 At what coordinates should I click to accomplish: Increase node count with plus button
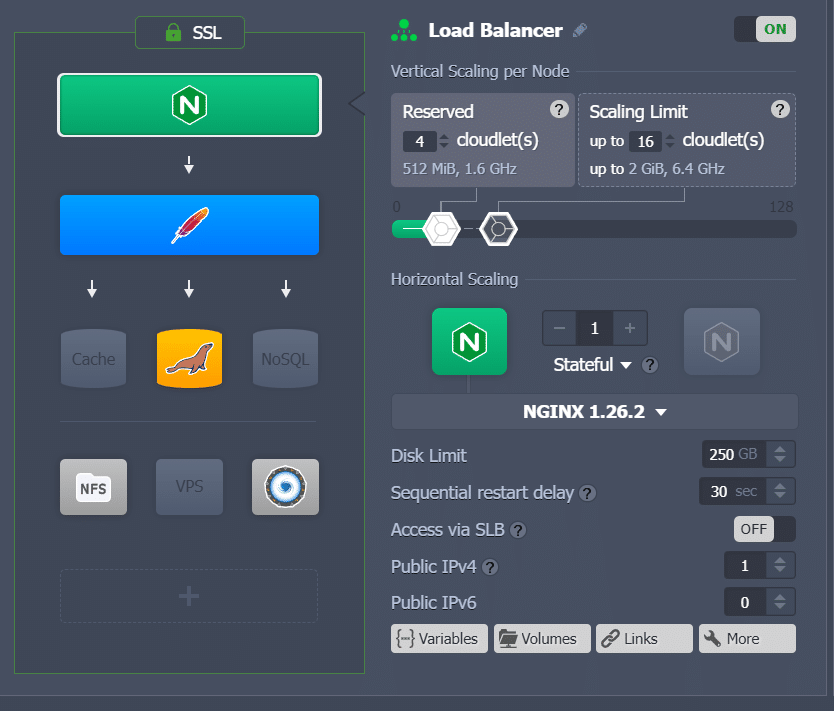point(630,328)
